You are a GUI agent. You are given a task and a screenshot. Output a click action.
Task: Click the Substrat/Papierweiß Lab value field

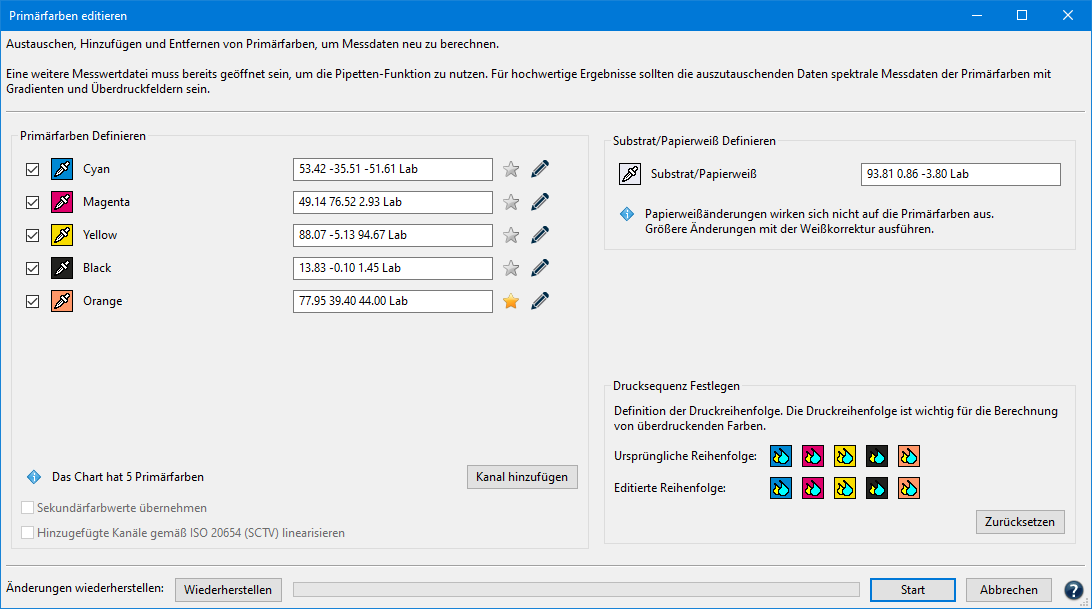coord(959,174)
